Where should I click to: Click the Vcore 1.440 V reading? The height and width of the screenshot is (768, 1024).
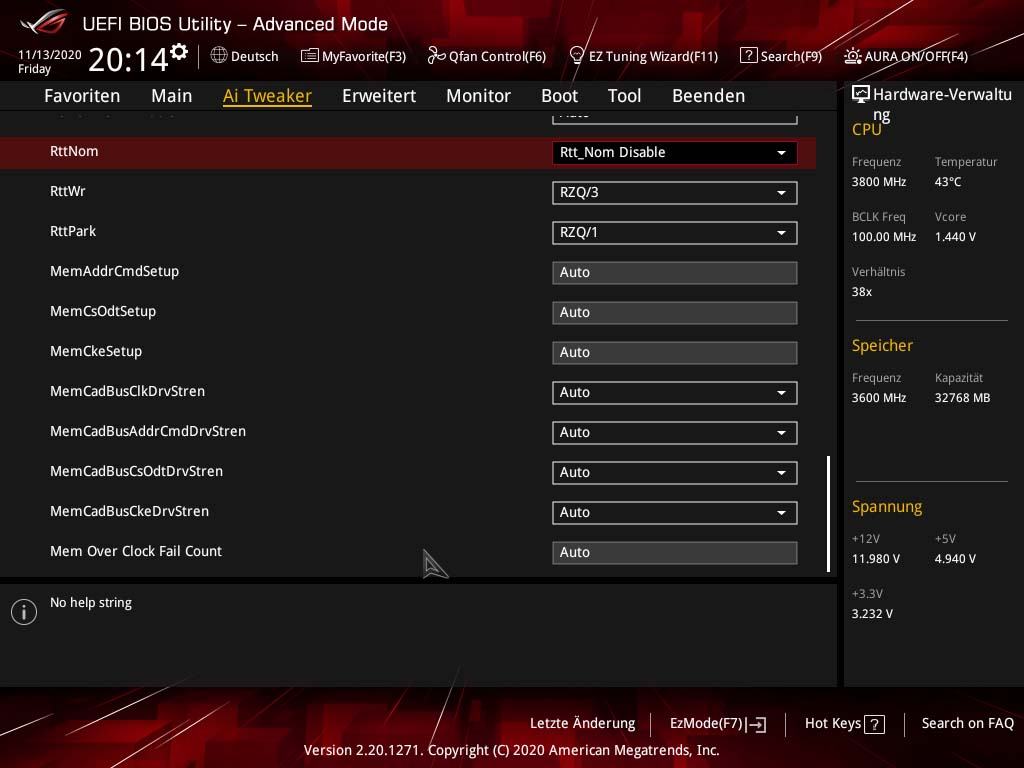point(955,237)
